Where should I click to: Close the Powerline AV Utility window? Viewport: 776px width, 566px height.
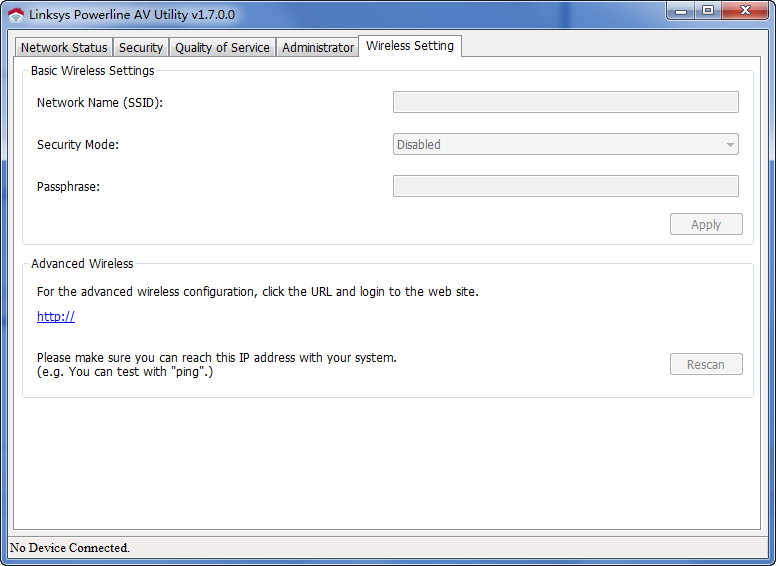[x=745, y=10]
